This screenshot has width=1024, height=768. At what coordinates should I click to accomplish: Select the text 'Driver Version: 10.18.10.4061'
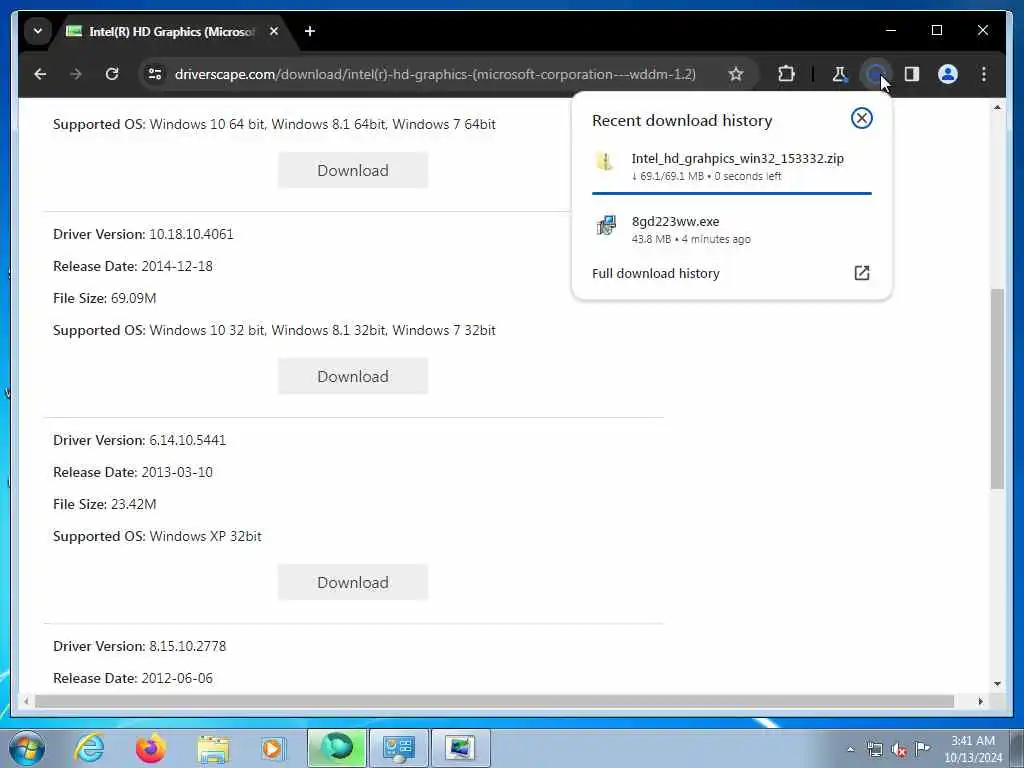[x=143, y=234]
